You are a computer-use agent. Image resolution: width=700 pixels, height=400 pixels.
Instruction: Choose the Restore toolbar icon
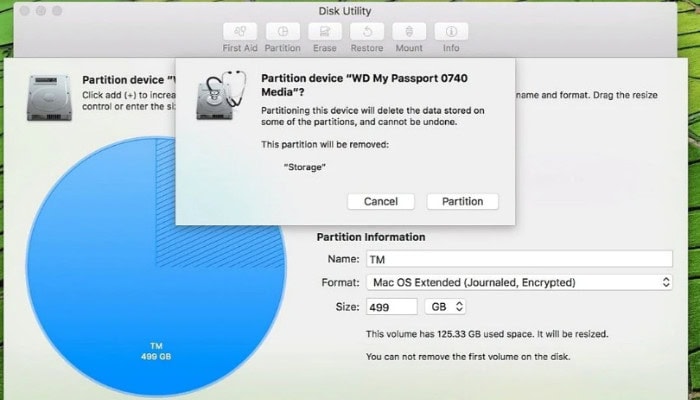tap(367, 31)
